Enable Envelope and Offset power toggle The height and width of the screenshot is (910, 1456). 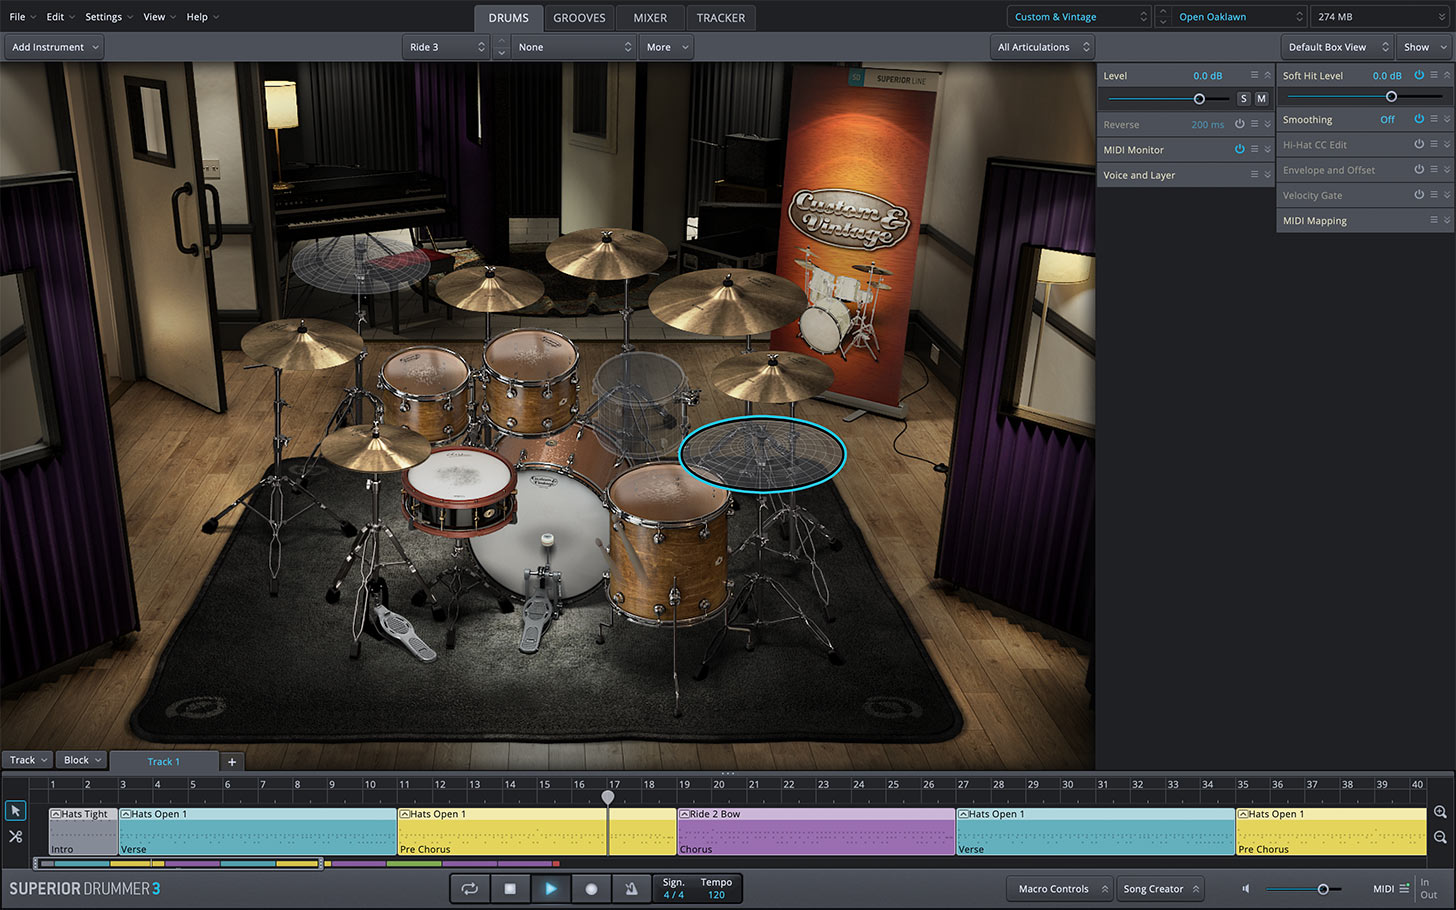point(1419,169)
